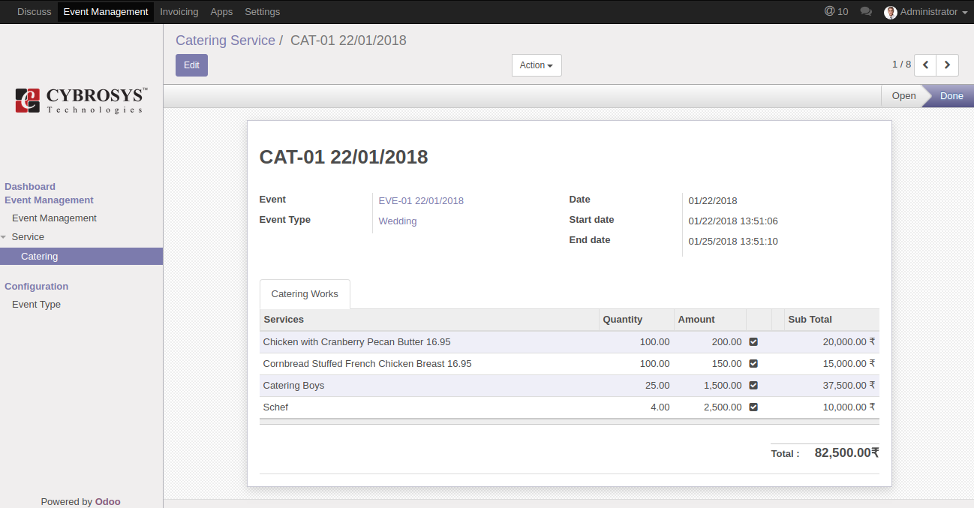974x508 pixels.
Task: Open event link EVE-01 22/01/2018
Action: point(421,201)
